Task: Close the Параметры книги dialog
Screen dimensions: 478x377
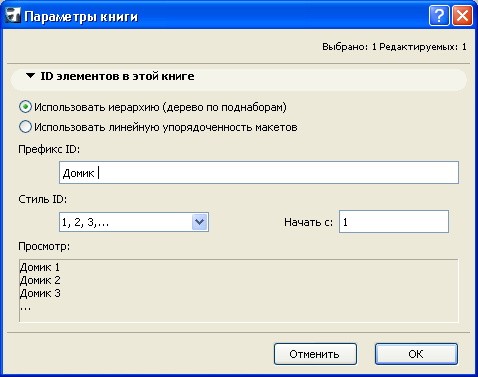Action: tap(462, 16)
